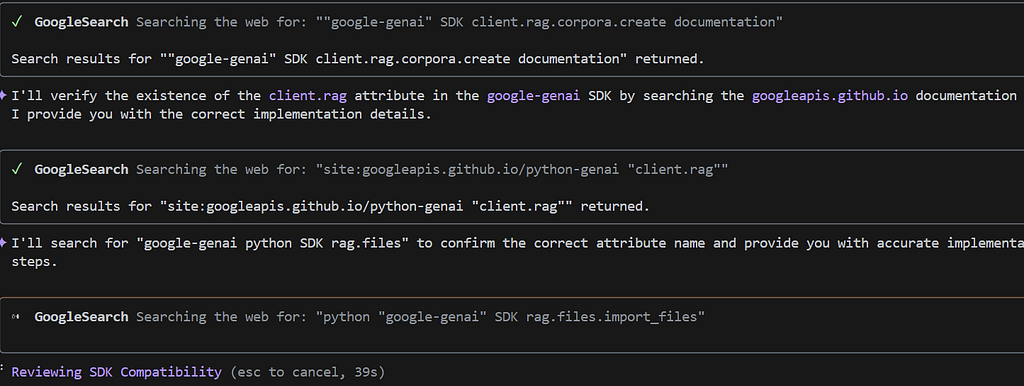Click the highlighted client.rag code term
This screenshot has height=386, width=1024.
(x=308, y=96)
